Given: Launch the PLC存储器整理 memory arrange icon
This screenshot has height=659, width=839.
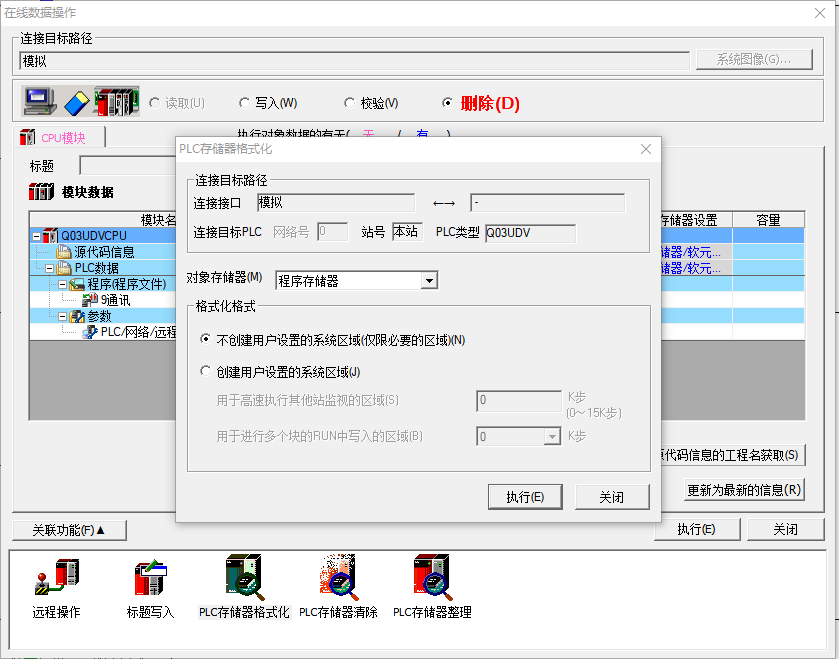Looking at the screenshot, I should (x=432, y=578).
